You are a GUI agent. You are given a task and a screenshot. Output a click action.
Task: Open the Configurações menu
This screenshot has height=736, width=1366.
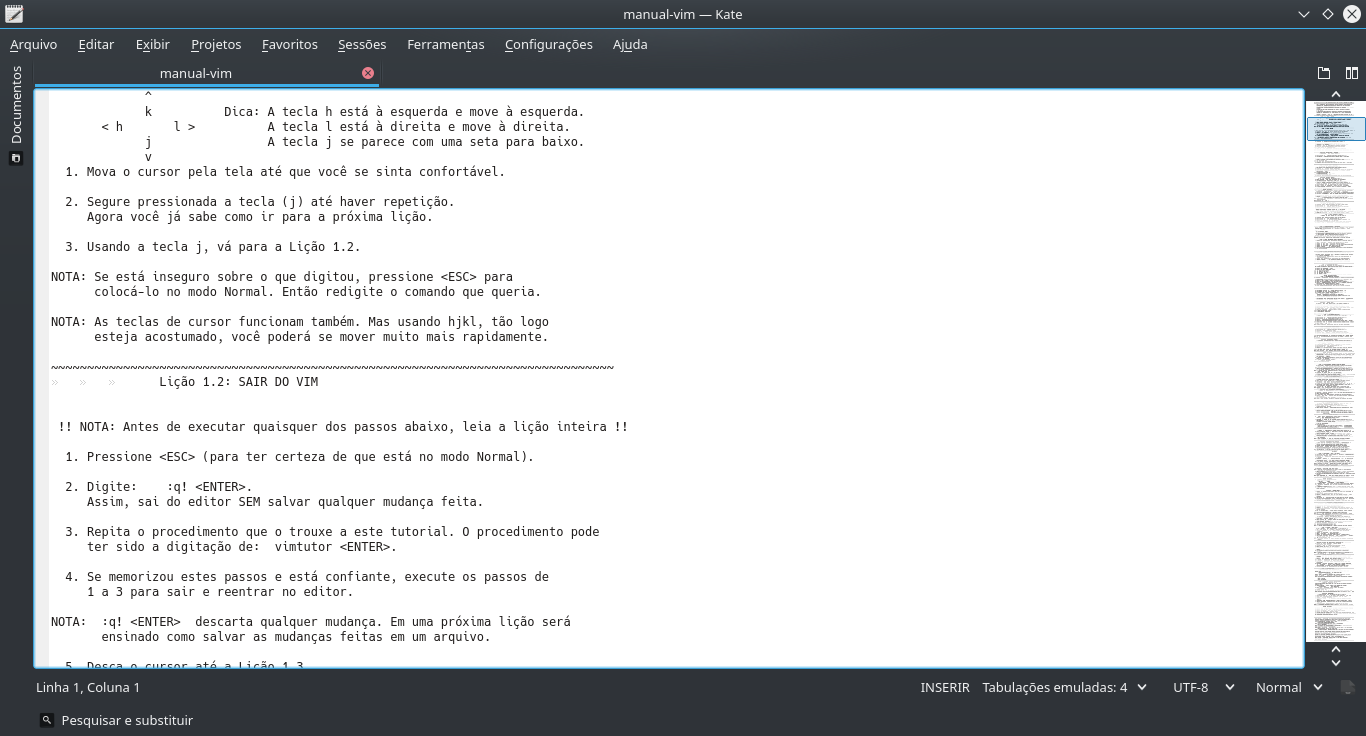click(549, 44)
